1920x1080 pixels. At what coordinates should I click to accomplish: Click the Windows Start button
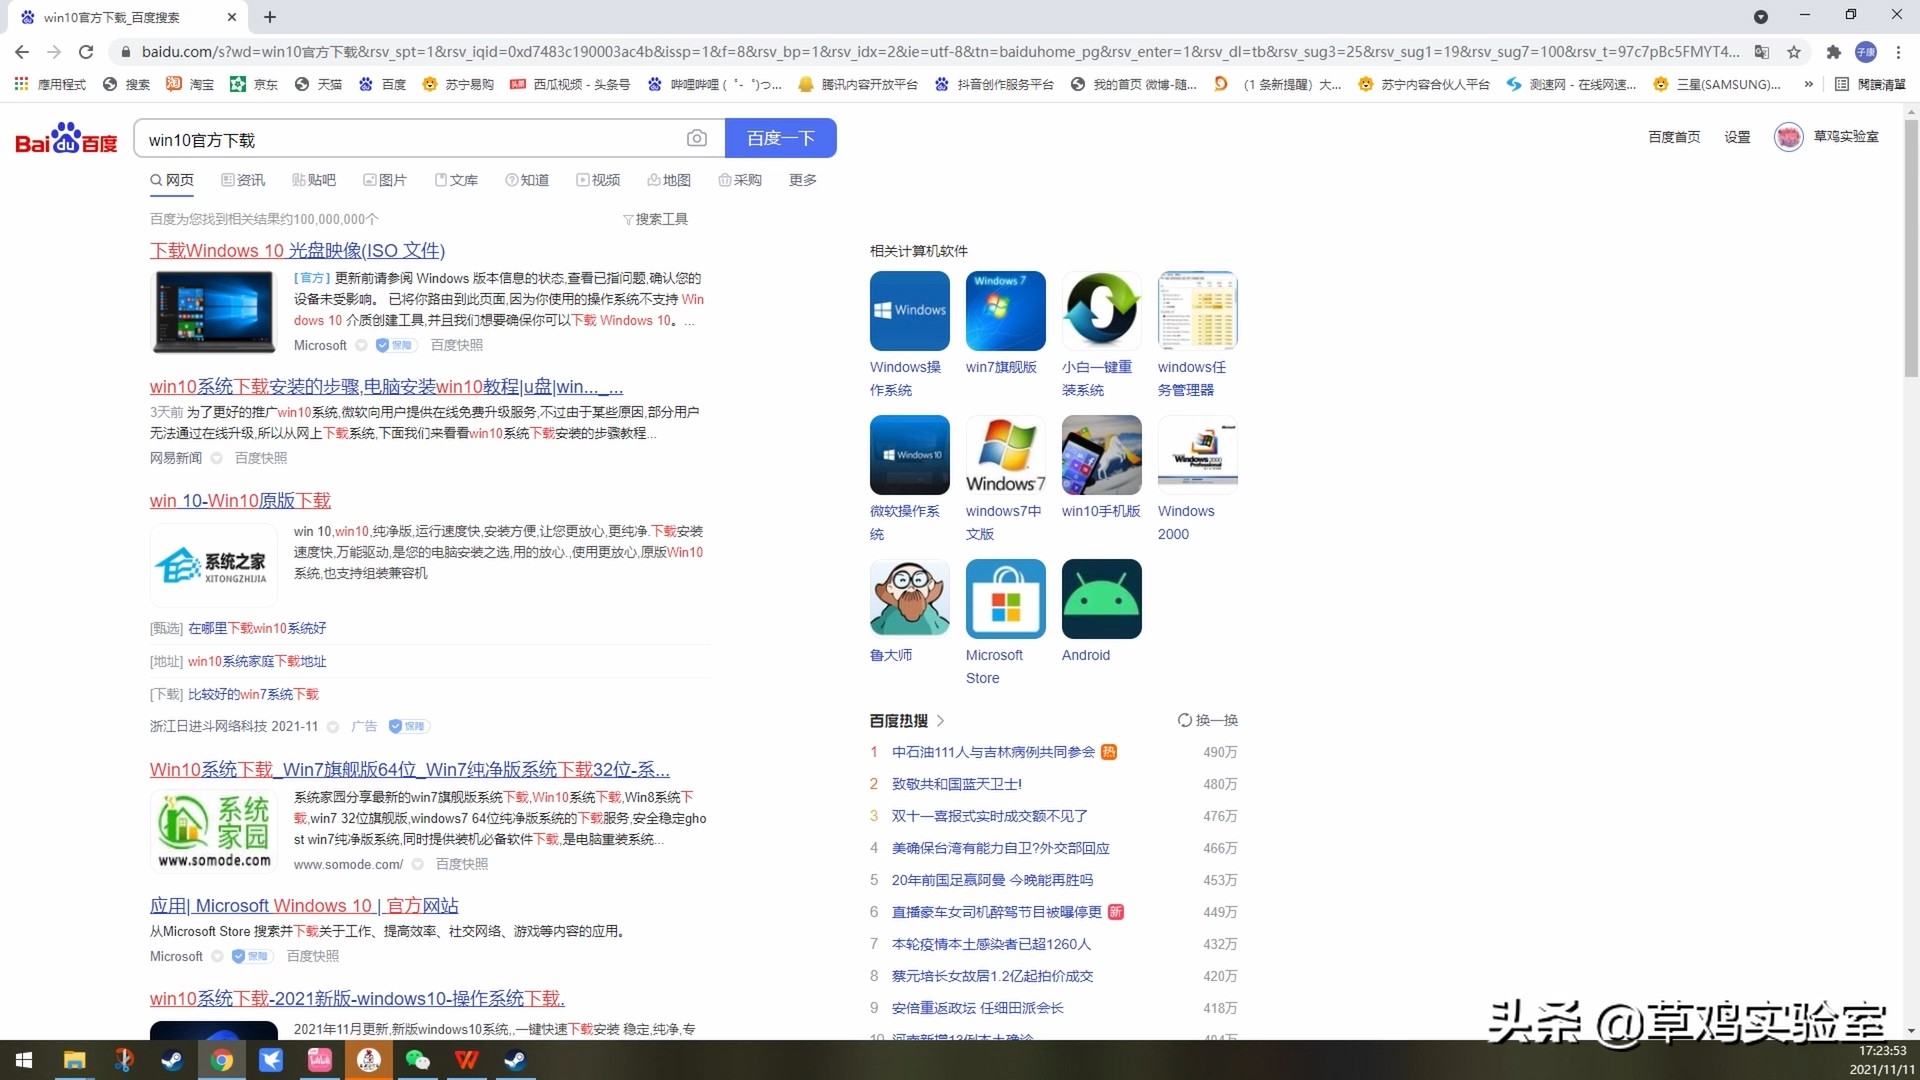coord(22,1060)
